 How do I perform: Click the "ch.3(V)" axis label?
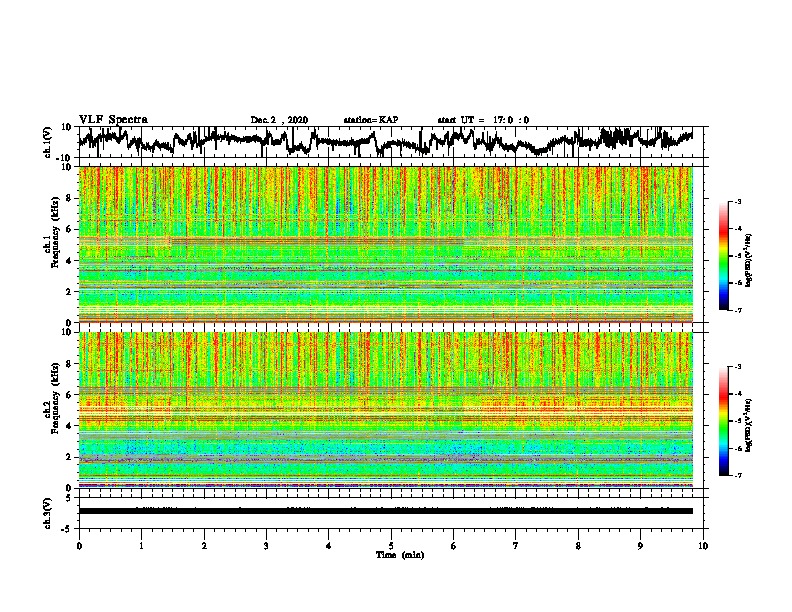coord(48,513)
